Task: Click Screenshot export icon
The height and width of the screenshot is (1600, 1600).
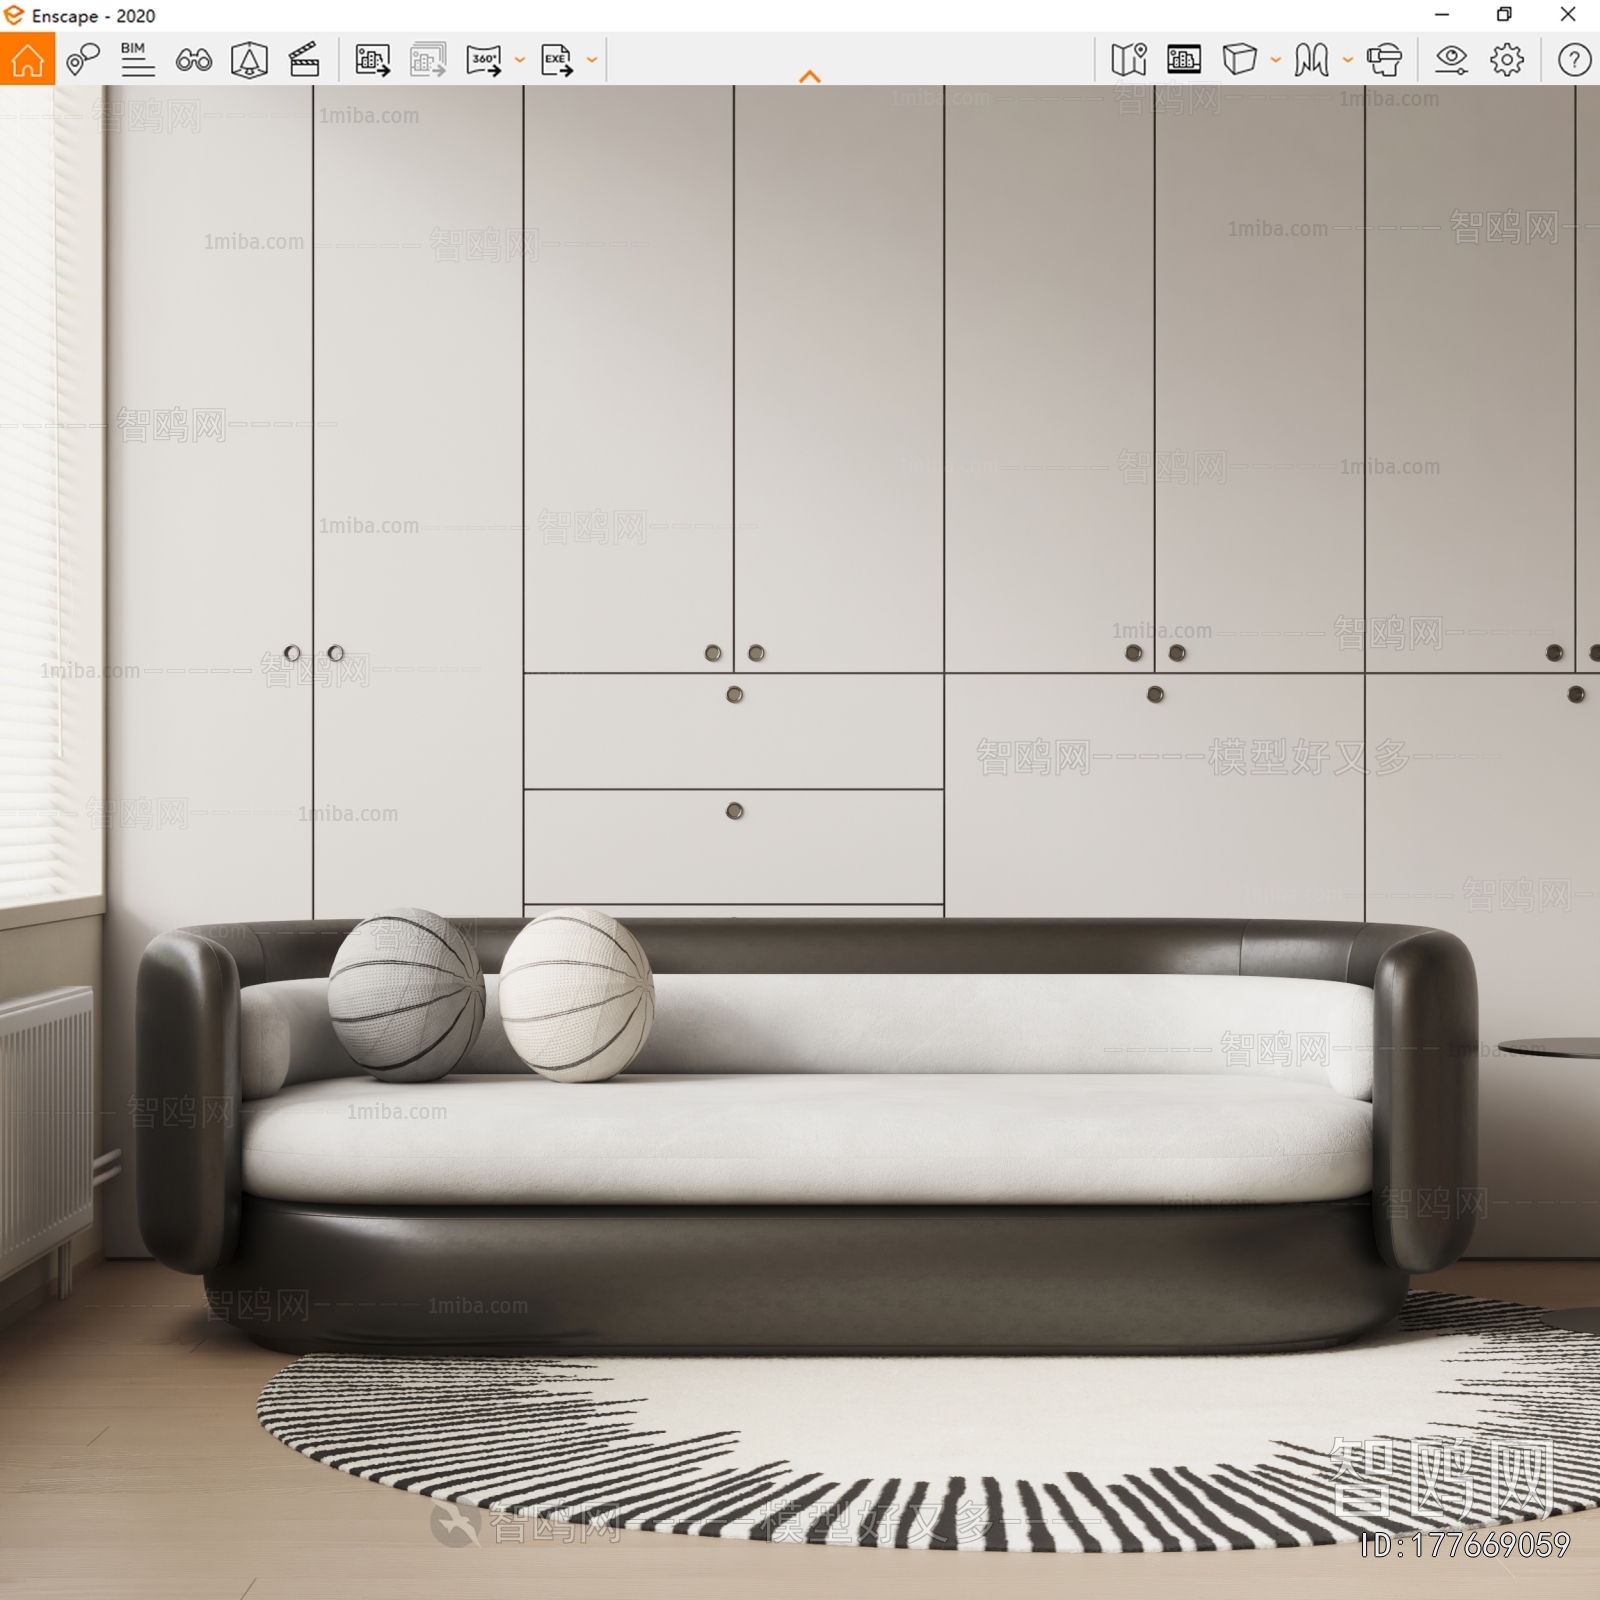Action: (373, 60)
